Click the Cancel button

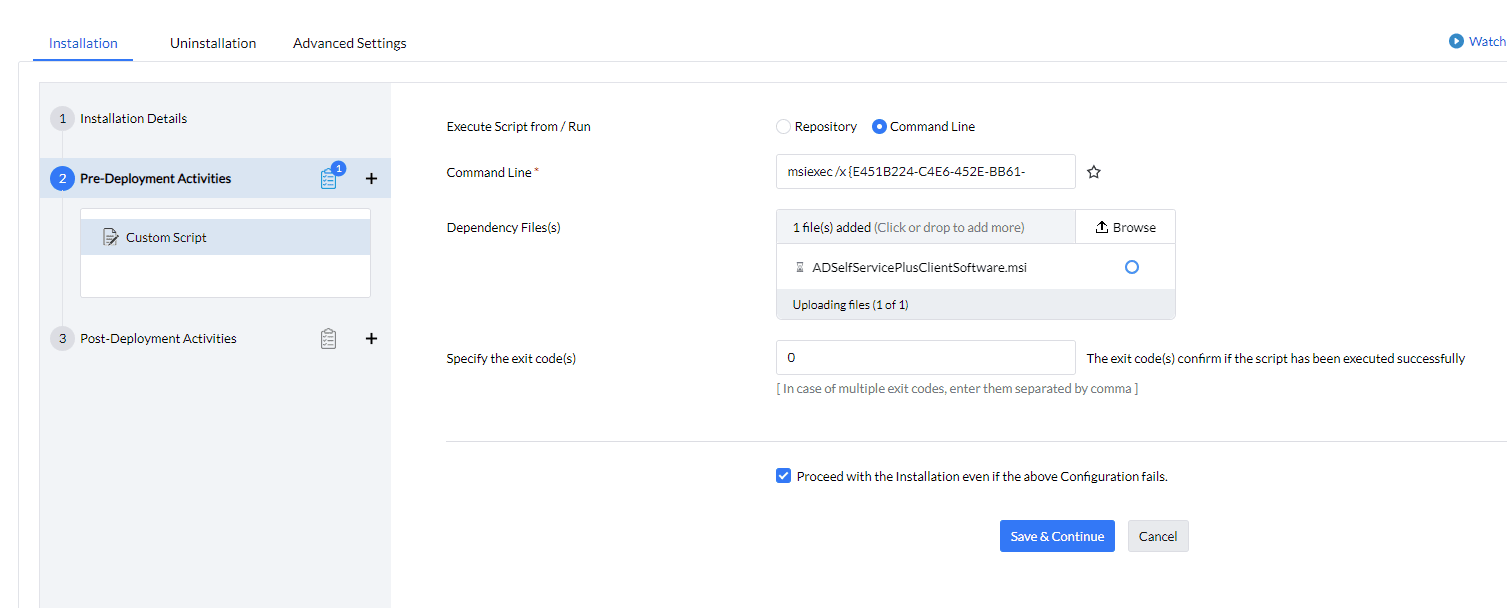click(1158, 536)
